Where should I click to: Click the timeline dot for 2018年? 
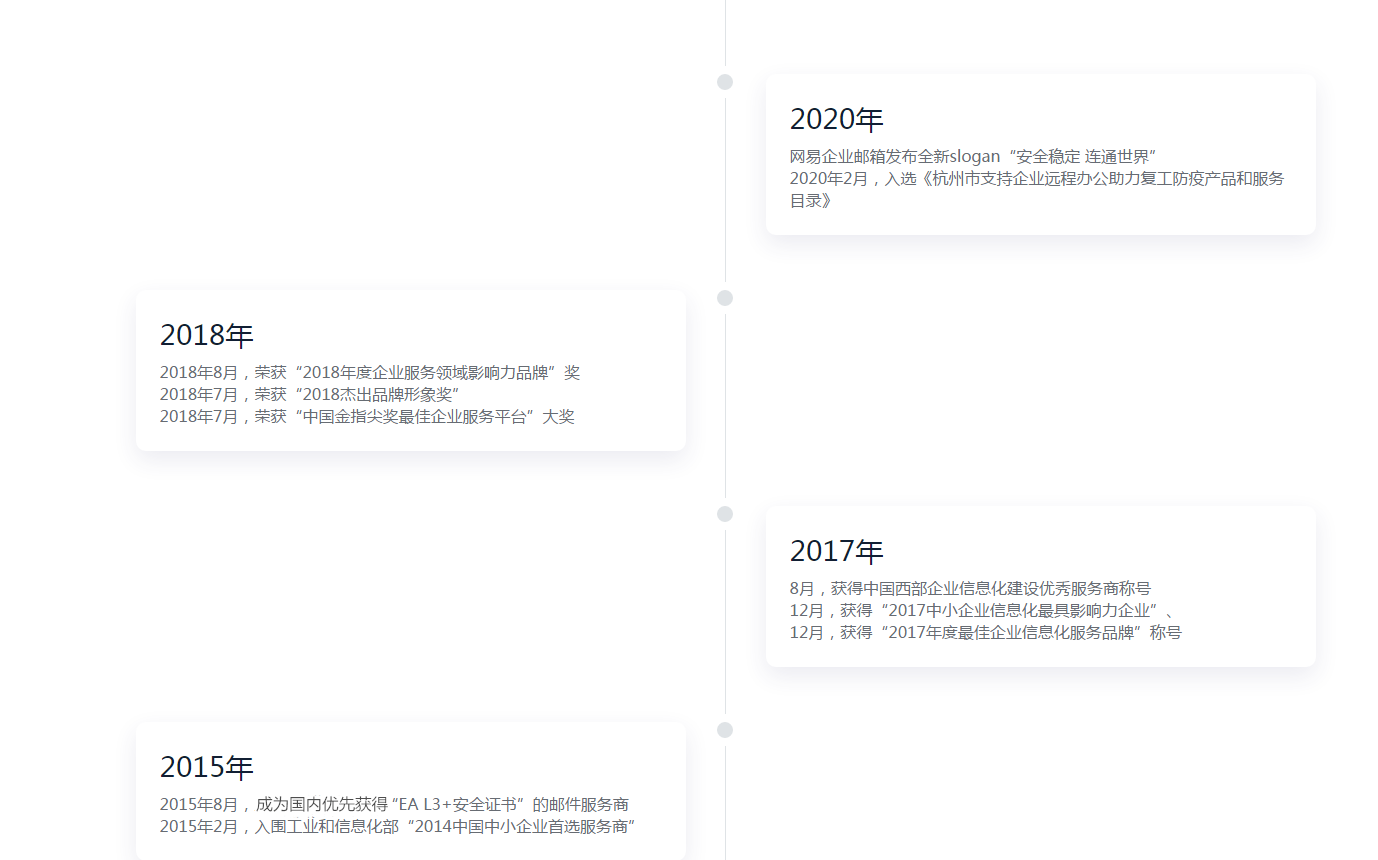point(725,298)
